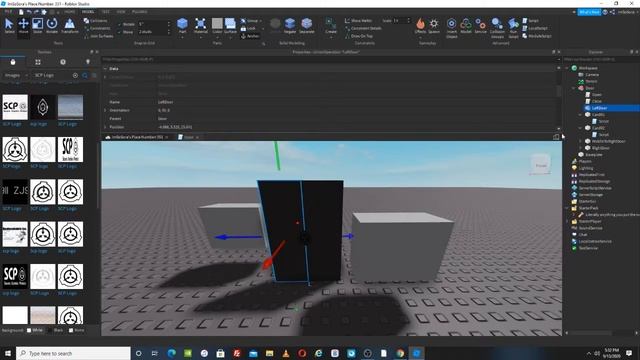Insert a new Part
640x360 pixels.
[x=182, y=26]
